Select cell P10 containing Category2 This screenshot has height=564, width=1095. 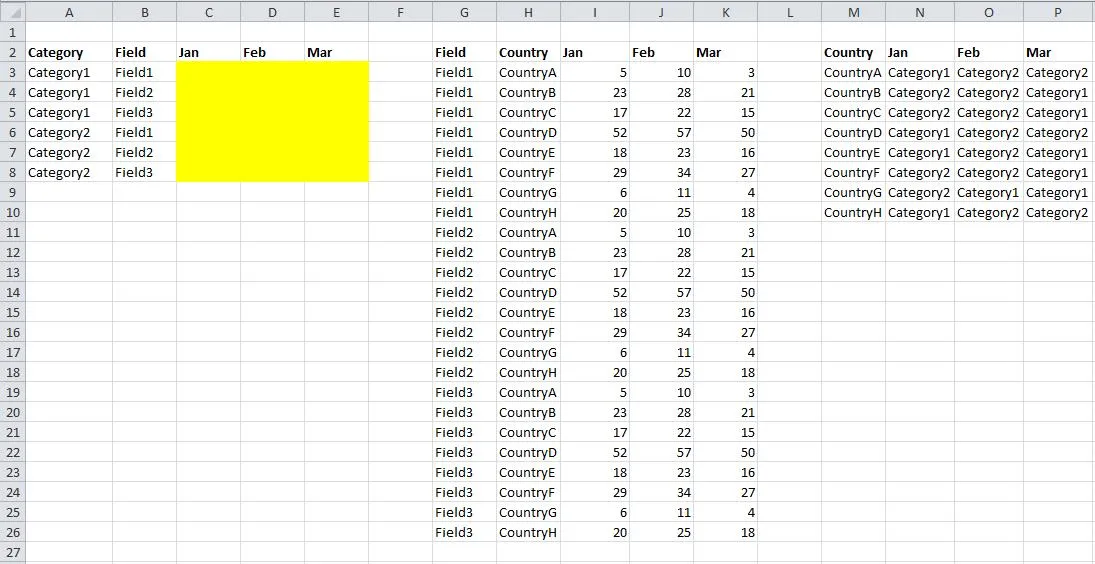tap(1059, 212)
